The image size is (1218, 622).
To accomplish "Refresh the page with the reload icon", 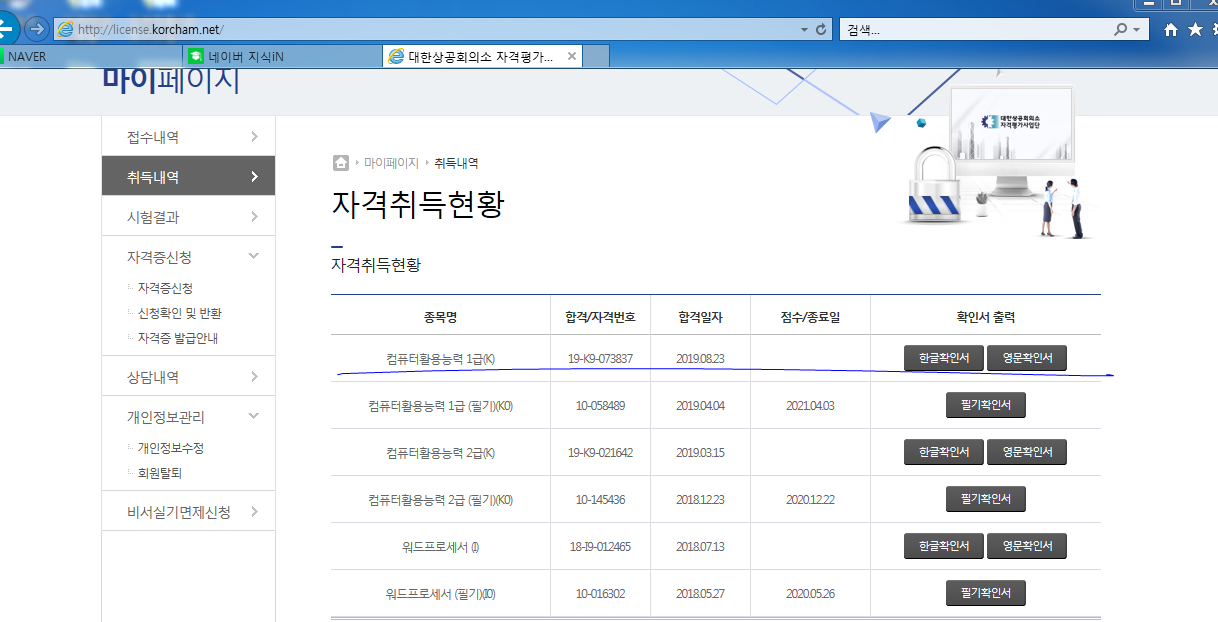I will point(822,29).
